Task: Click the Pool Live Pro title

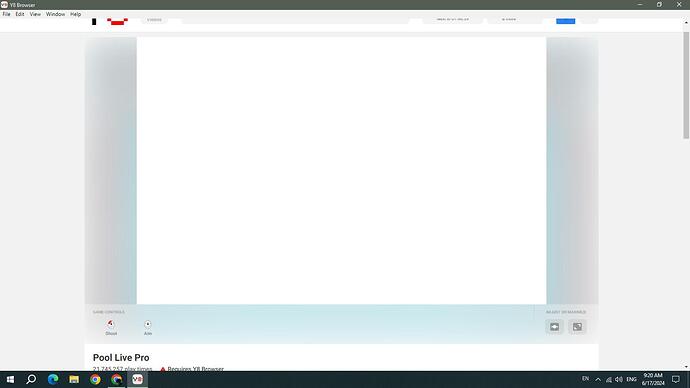Action: tap(121, 358)
